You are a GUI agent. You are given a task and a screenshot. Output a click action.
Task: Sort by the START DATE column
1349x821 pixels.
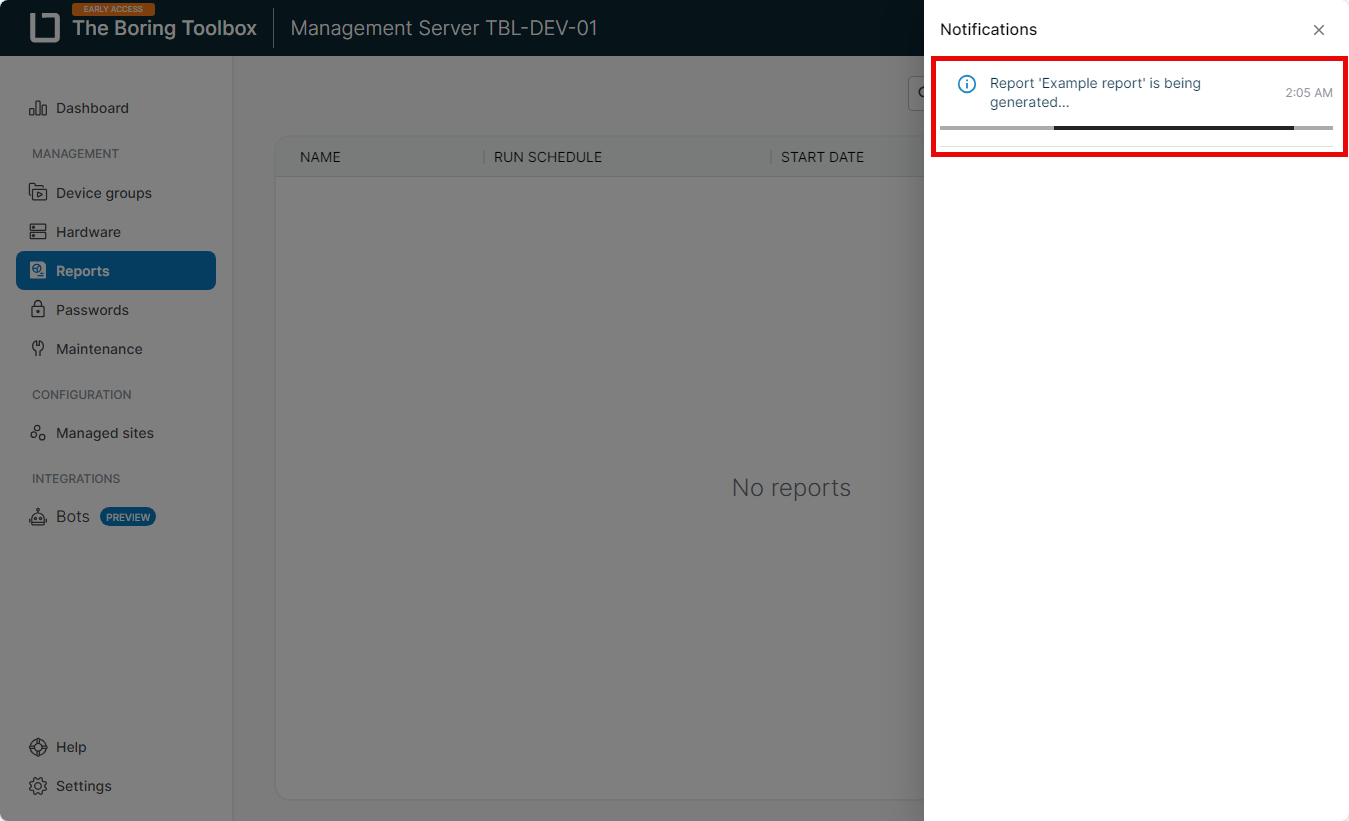822,157
